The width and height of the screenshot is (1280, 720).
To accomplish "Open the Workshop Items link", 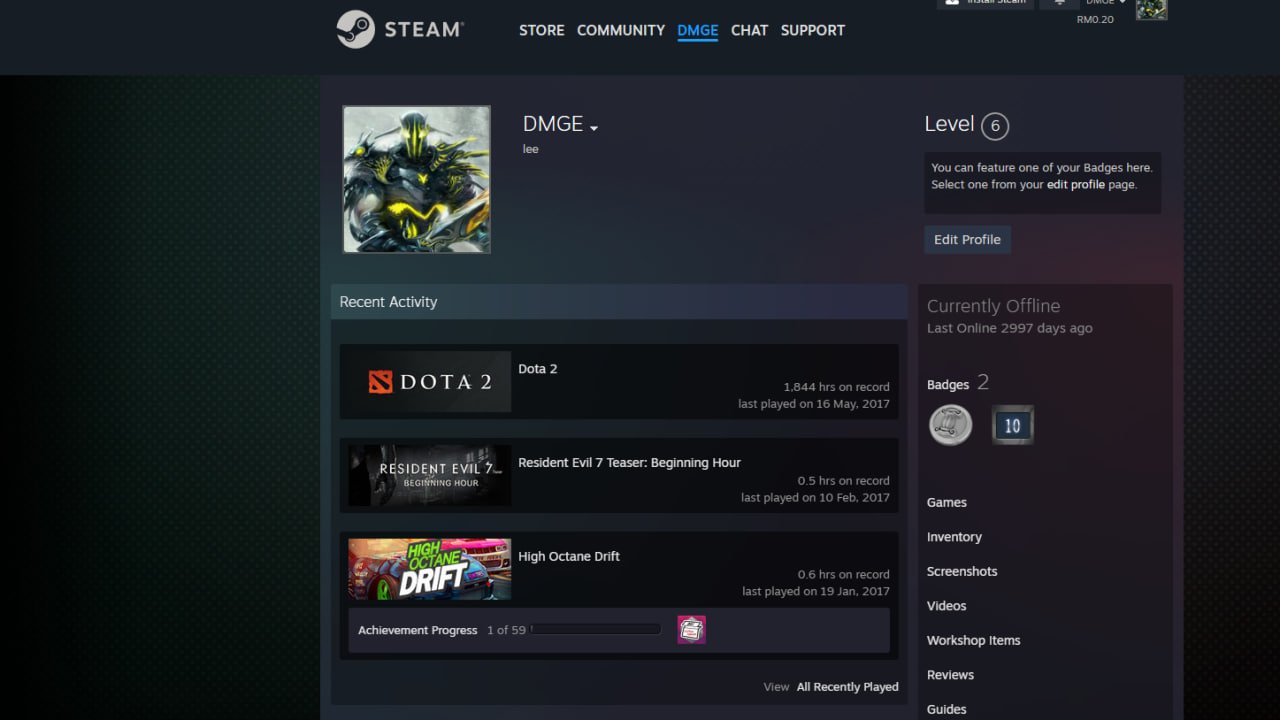I will [974, 641].
